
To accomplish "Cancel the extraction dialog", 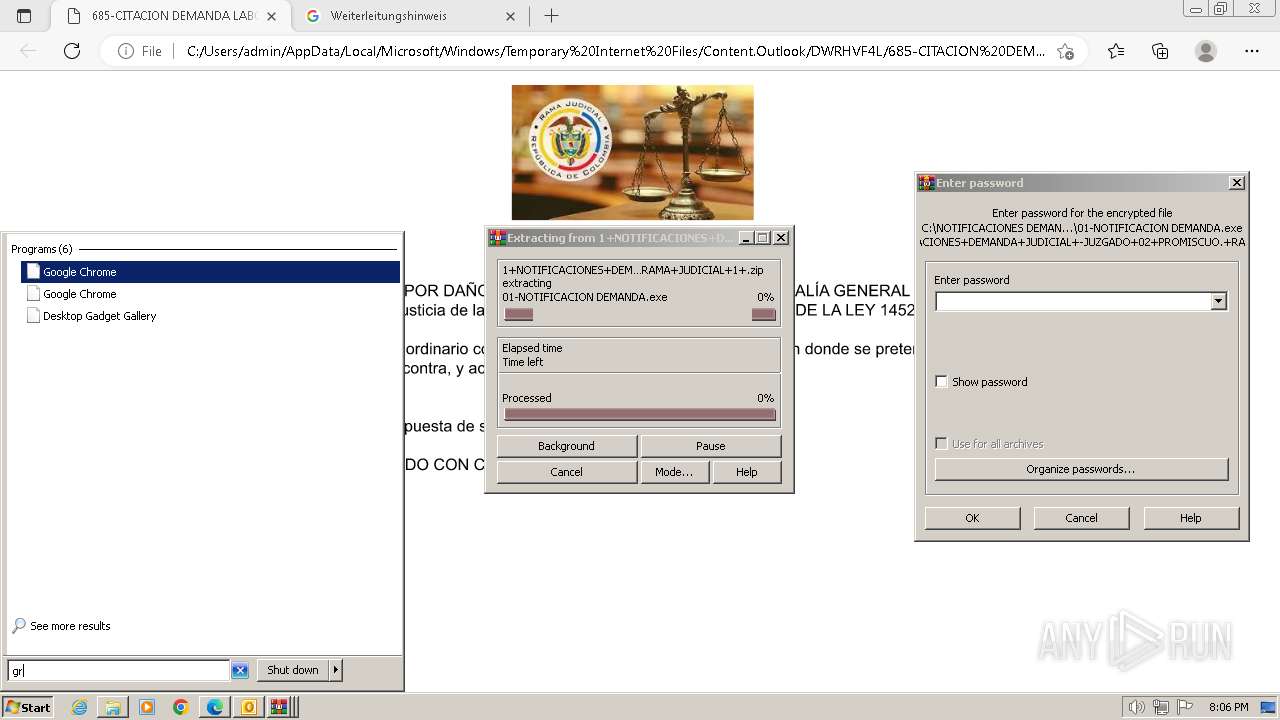I will pos(566,472).
